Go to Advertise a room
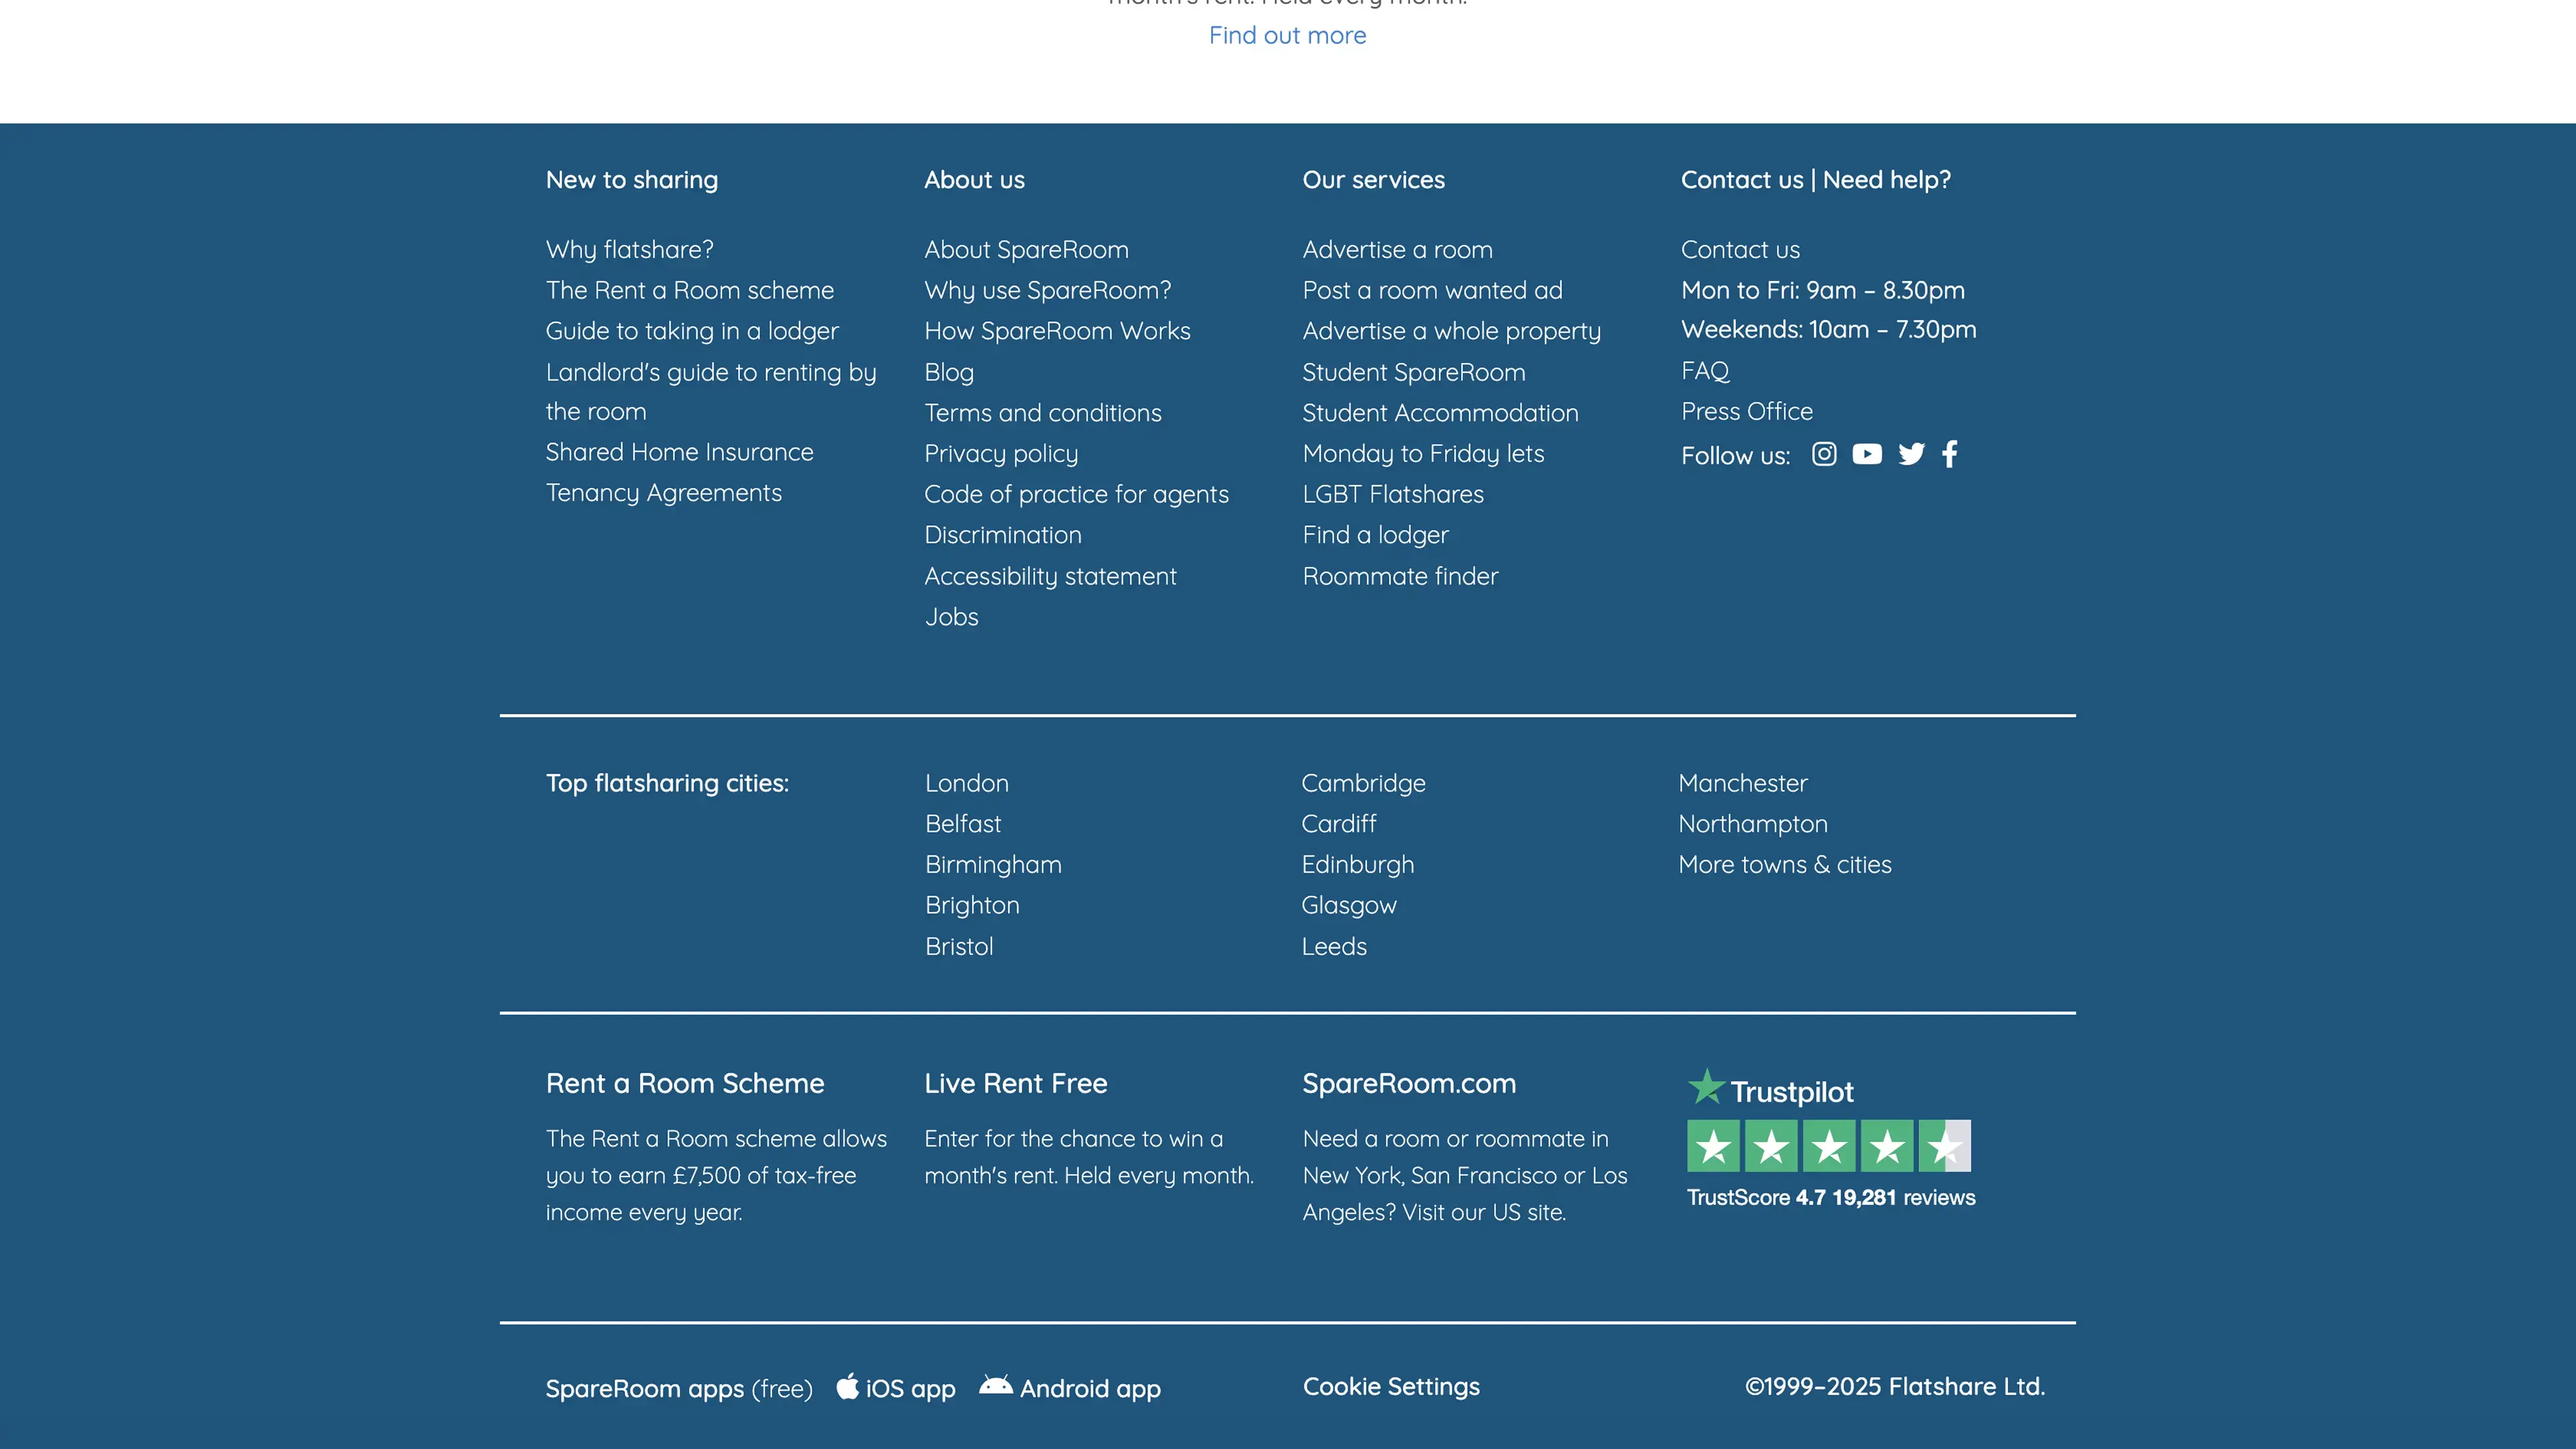This screenshot has width=2576, height=1449. (x=1396, y=249)
